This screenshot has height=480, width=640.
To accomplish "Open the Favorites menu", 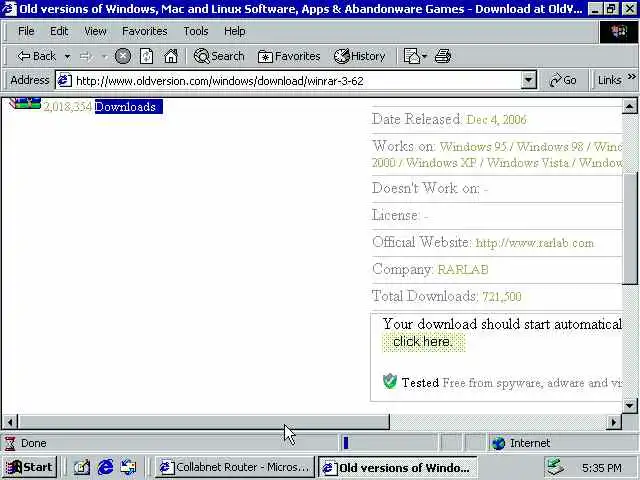I will pyautogui.click(x=145, y=31).
